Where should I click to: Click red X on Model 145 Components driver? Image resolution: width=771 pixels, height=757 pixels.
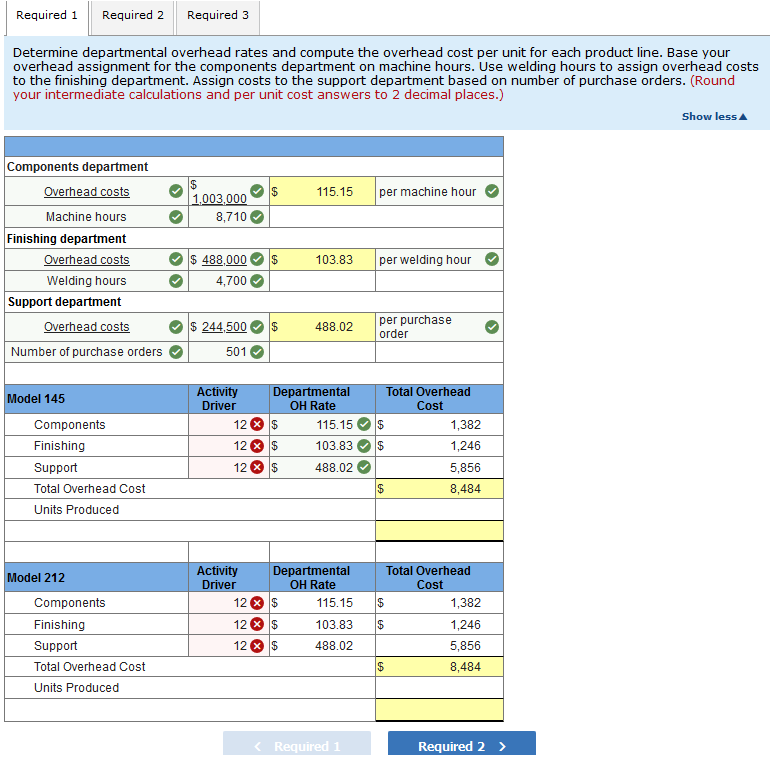tap(257, 424)
